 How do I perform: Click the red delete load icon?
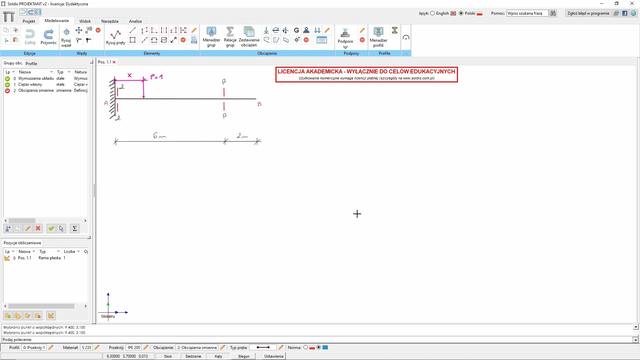click(306, 40)
